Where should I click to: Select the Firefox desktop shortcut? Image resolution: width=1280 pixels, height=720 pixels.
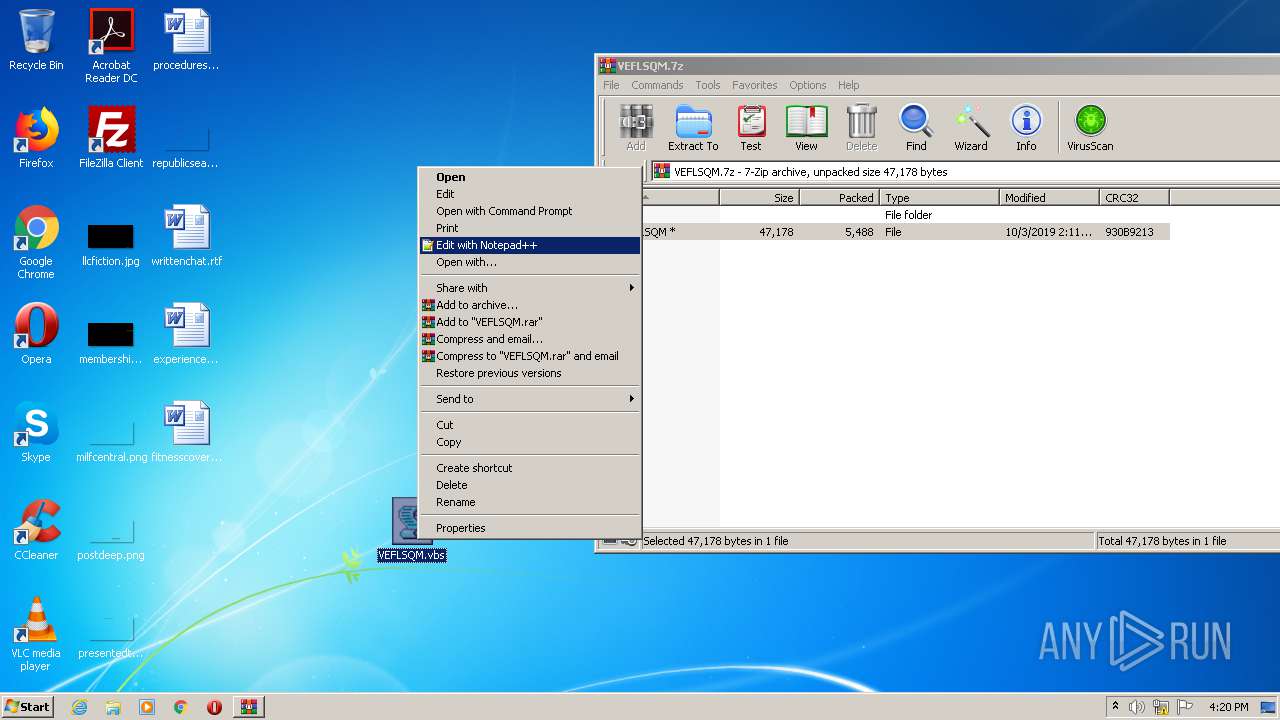coord(36,138)
